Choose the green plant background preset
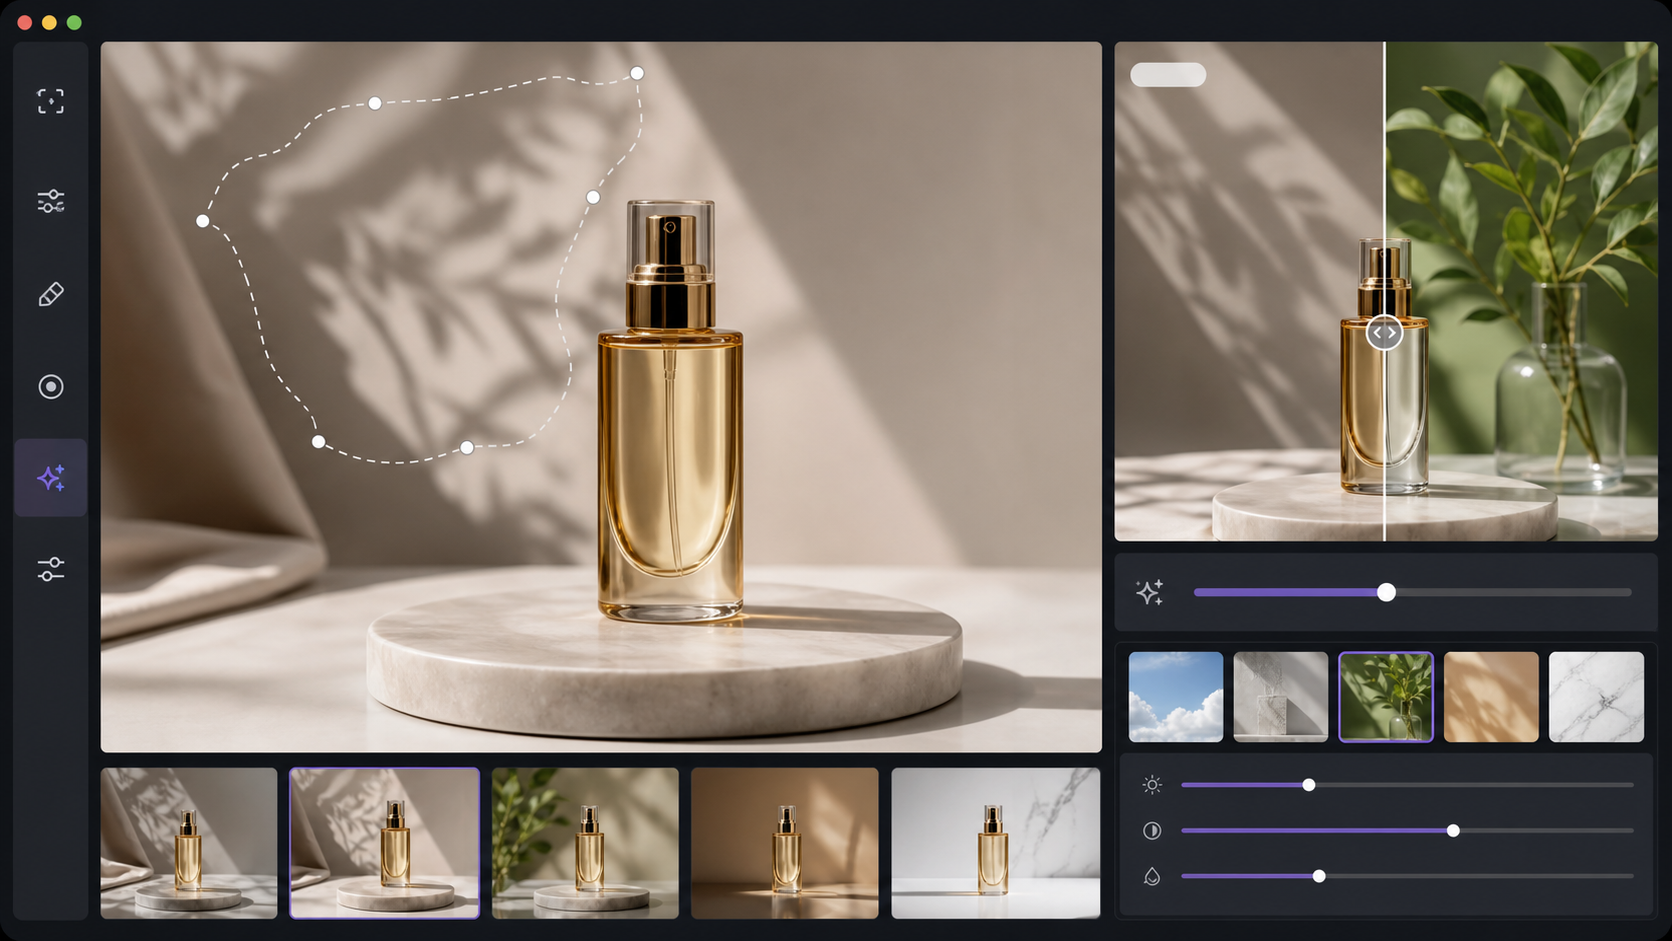Image resolution: width=1672 pixels, height=941 pixels. 1386,697
